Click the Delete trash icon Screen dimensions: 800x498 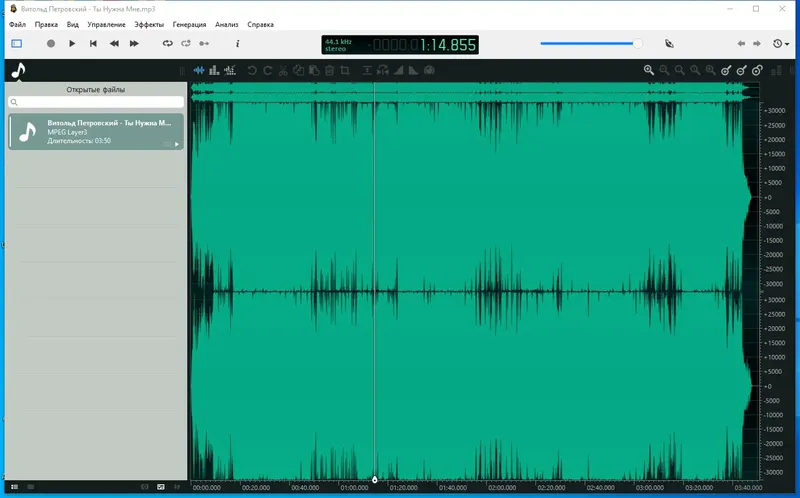(x=330, y=70)
